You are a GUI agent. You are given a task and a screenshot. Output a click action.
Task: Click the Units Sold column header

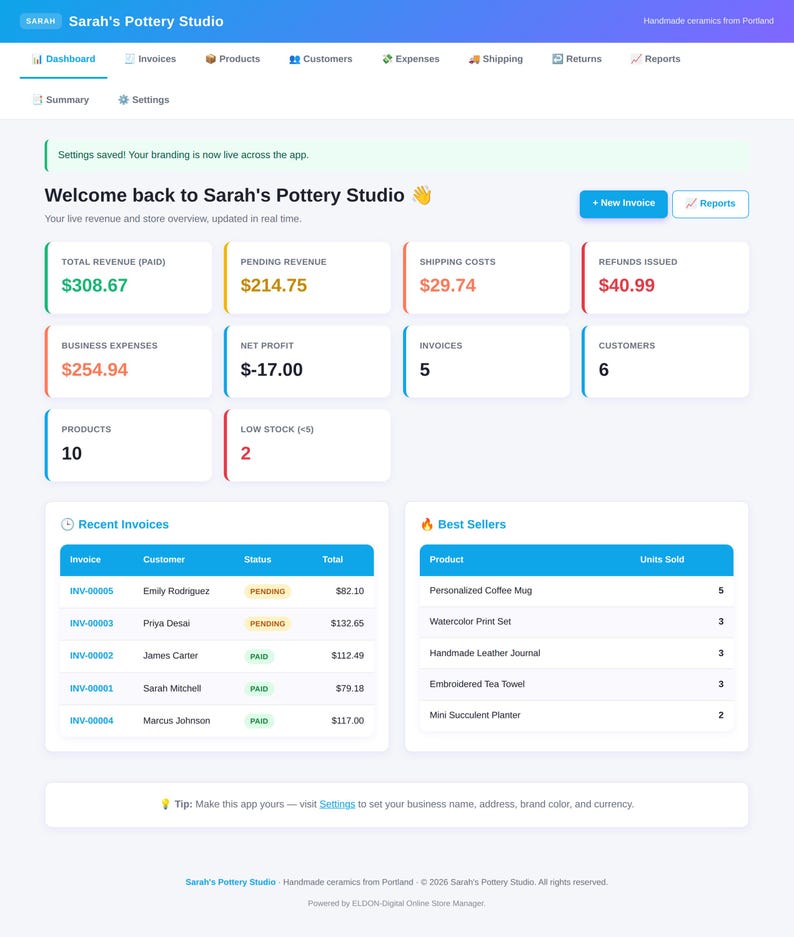[x=662, y=560]
